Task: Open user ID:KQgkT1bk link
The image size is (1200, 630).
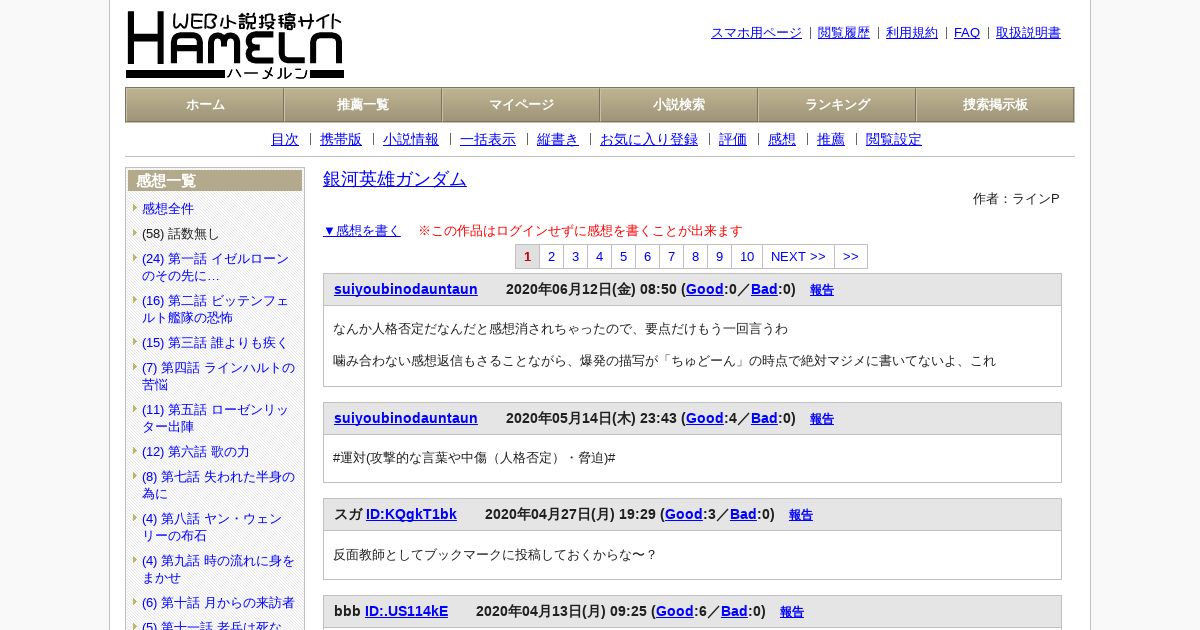Action: click(411, 514)
